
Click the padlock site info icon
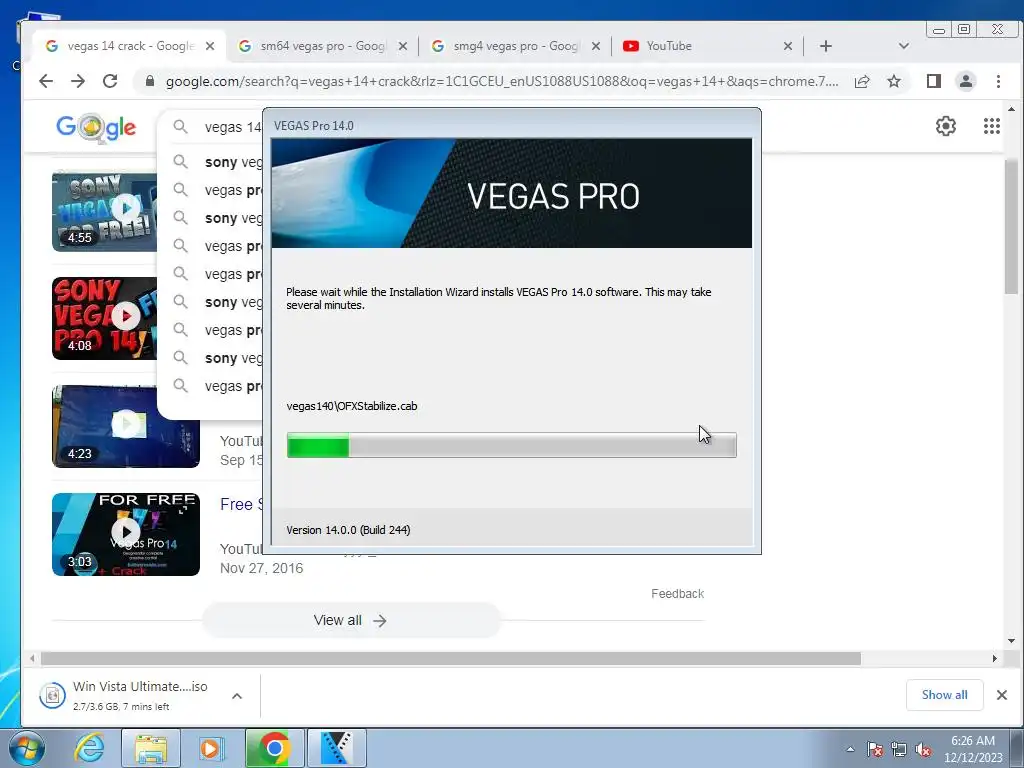(x=150, y=81)
